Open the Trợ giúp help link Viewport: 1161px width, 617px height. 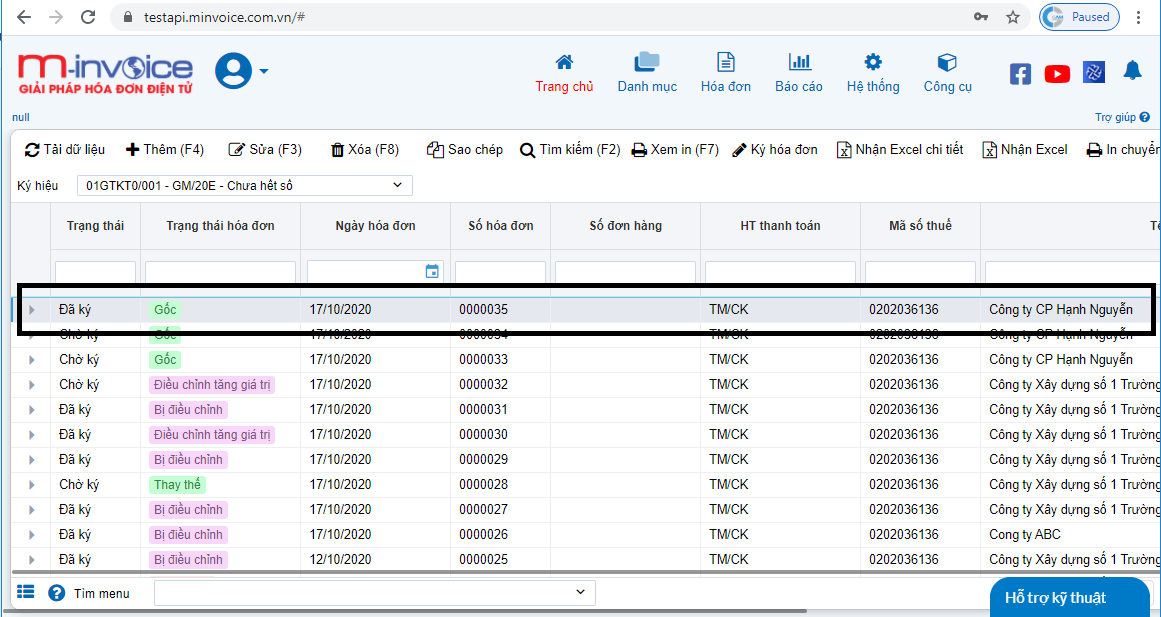click(1122, 117)
